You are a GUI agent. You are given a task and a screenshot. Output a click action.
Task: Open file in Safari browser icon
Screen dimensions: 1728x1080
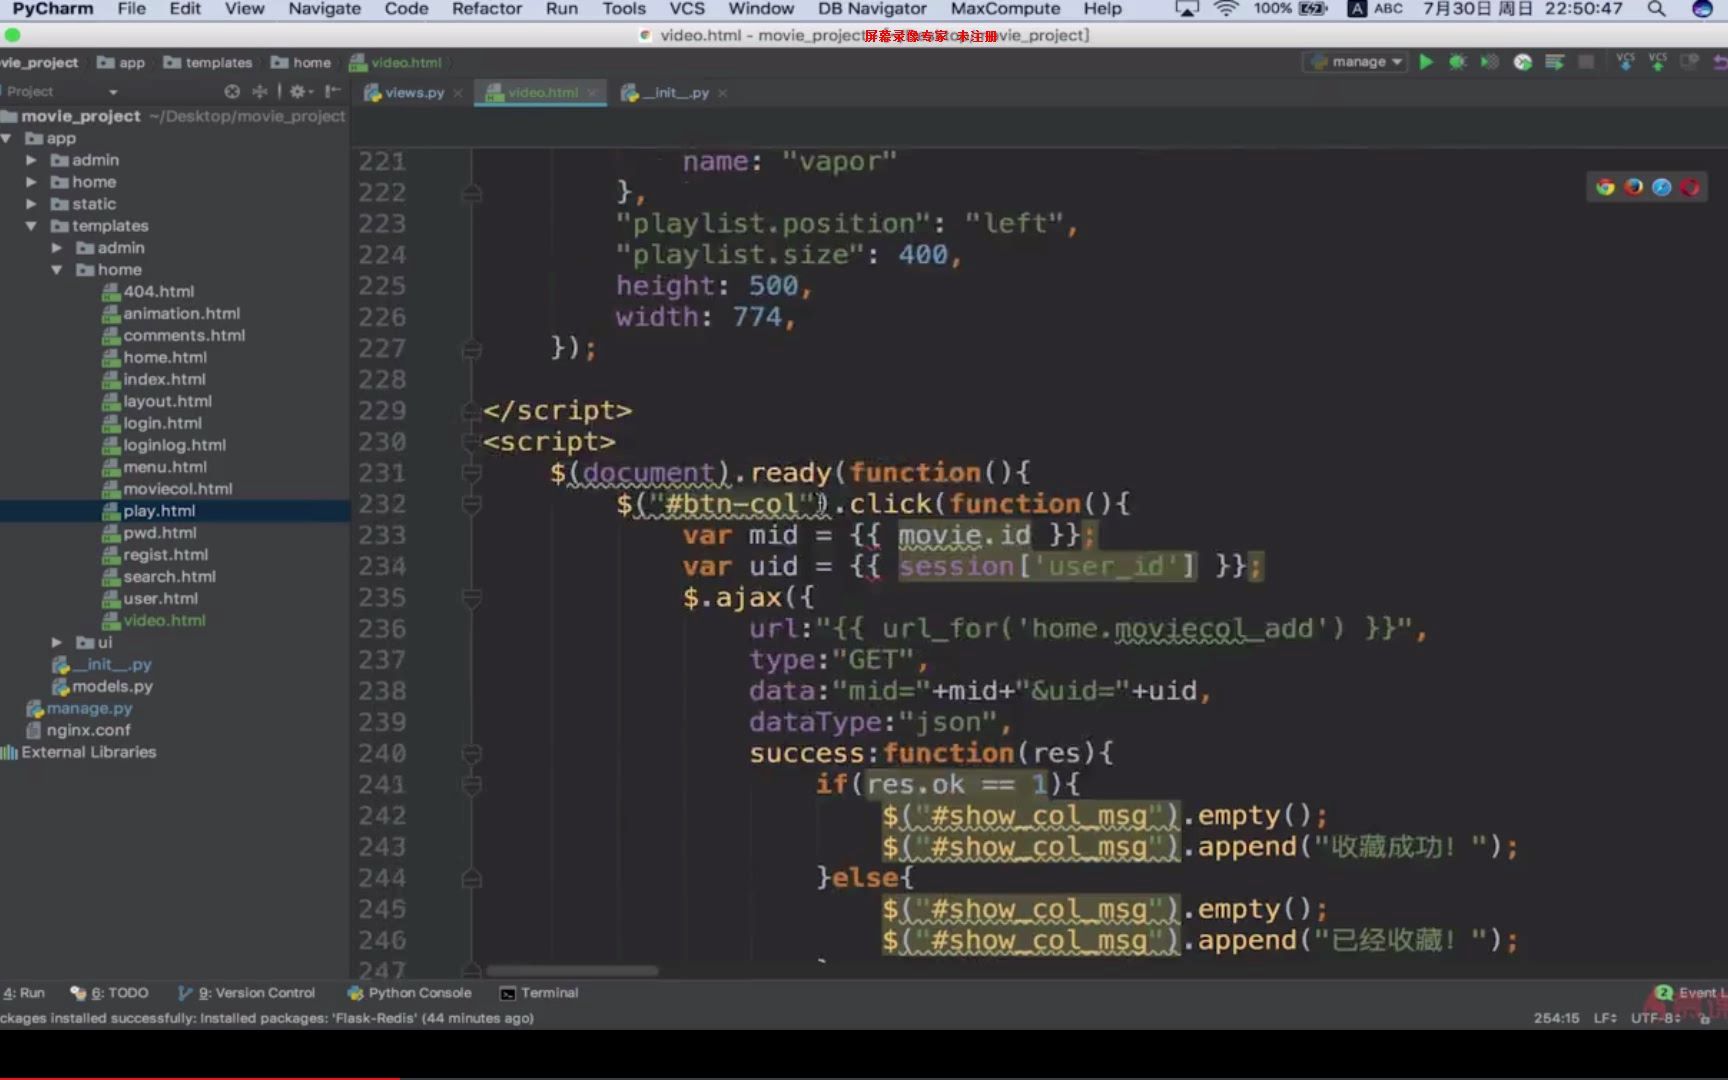tap(1662, 187)
